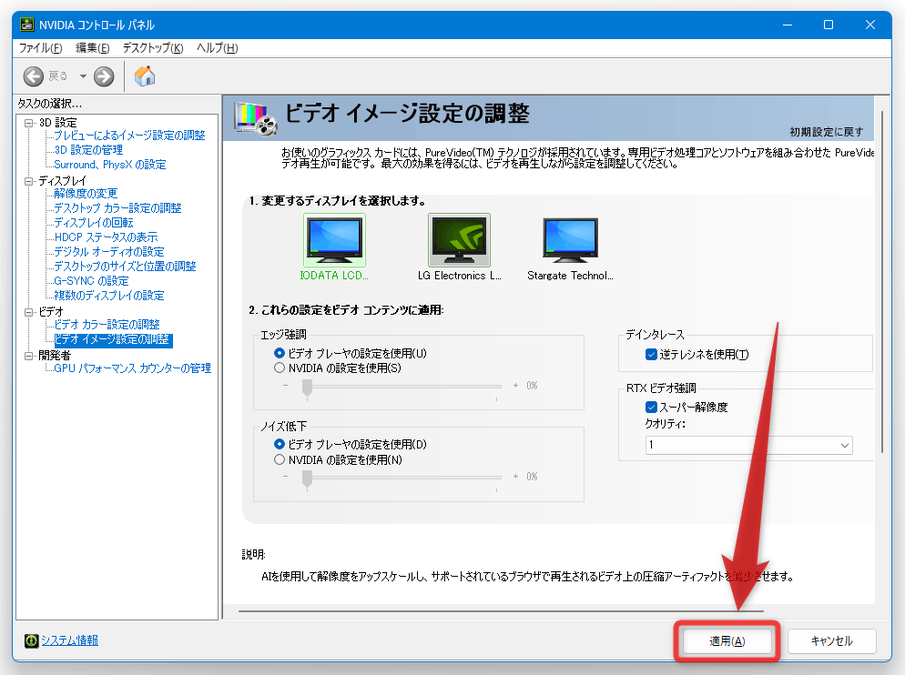Select the LG Electronics display icon
905x675 pixels.
pyautogui.click(x=459, y=239)
